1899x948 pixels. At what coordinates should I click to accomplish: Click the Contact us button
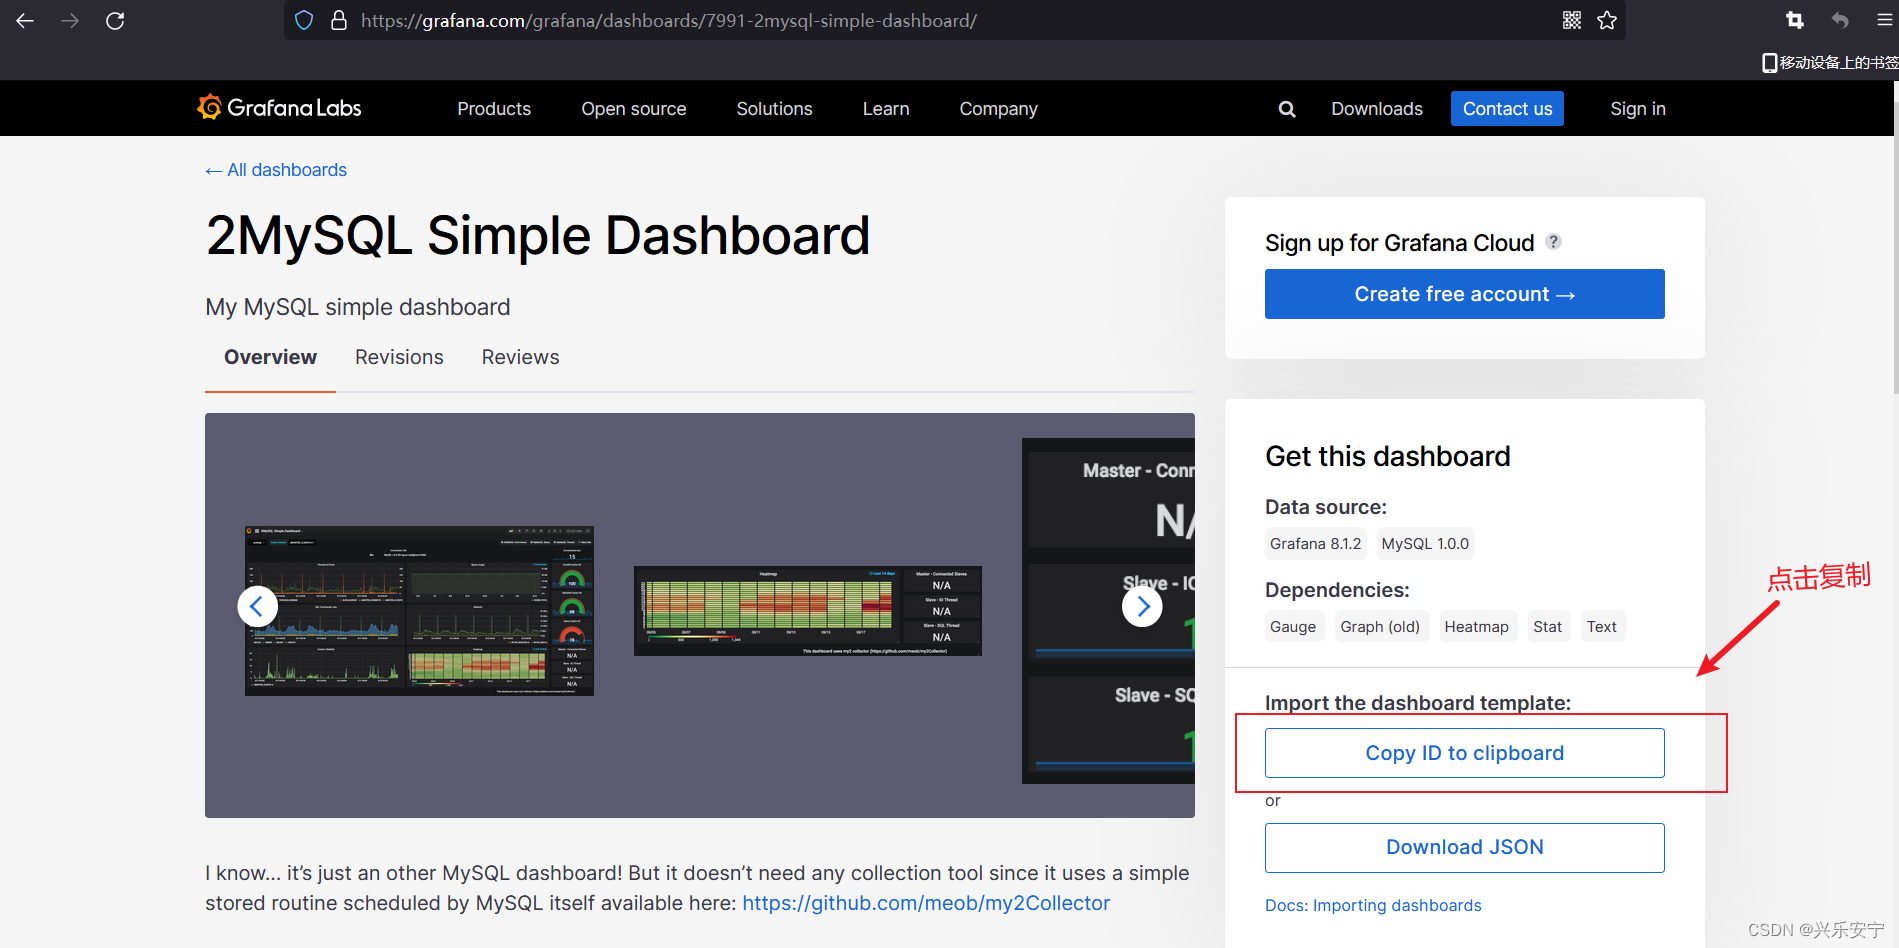1507,109
